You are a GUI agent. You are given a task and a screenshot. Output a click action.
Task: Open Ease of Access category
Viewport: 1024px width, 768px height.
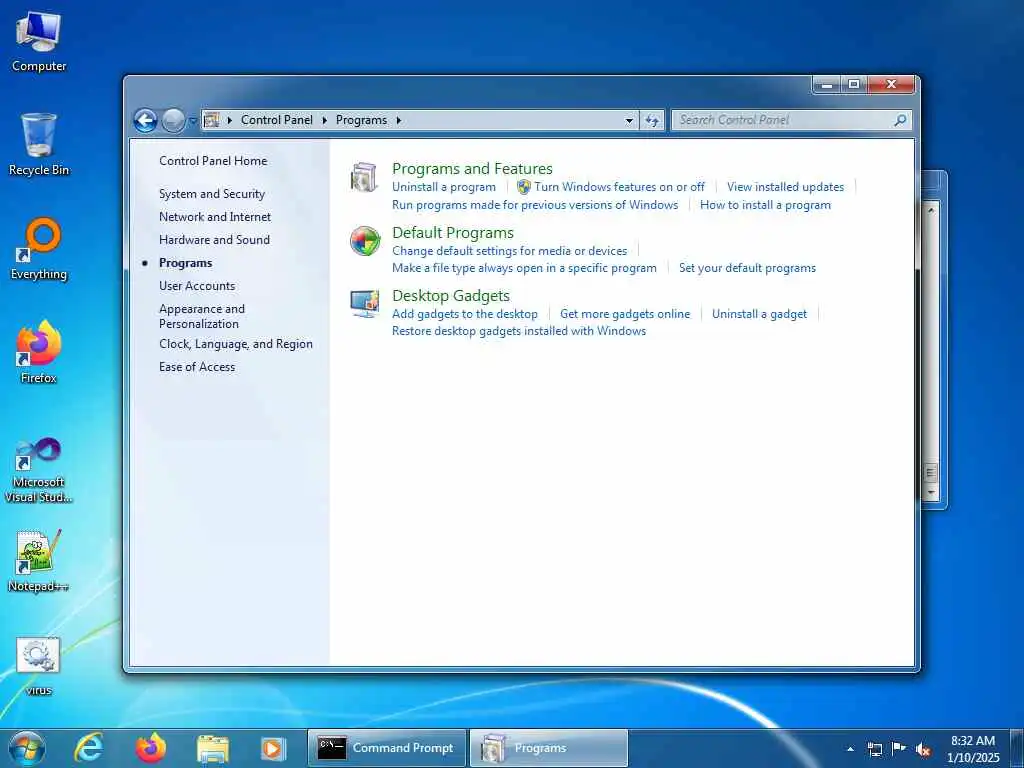[x=197, y=367]
